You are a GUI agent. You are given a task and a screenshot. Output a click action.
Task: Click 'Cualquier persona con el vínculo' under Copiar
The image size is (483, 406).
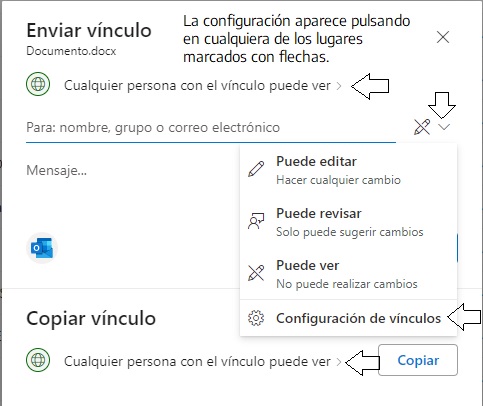click(197, 361)
